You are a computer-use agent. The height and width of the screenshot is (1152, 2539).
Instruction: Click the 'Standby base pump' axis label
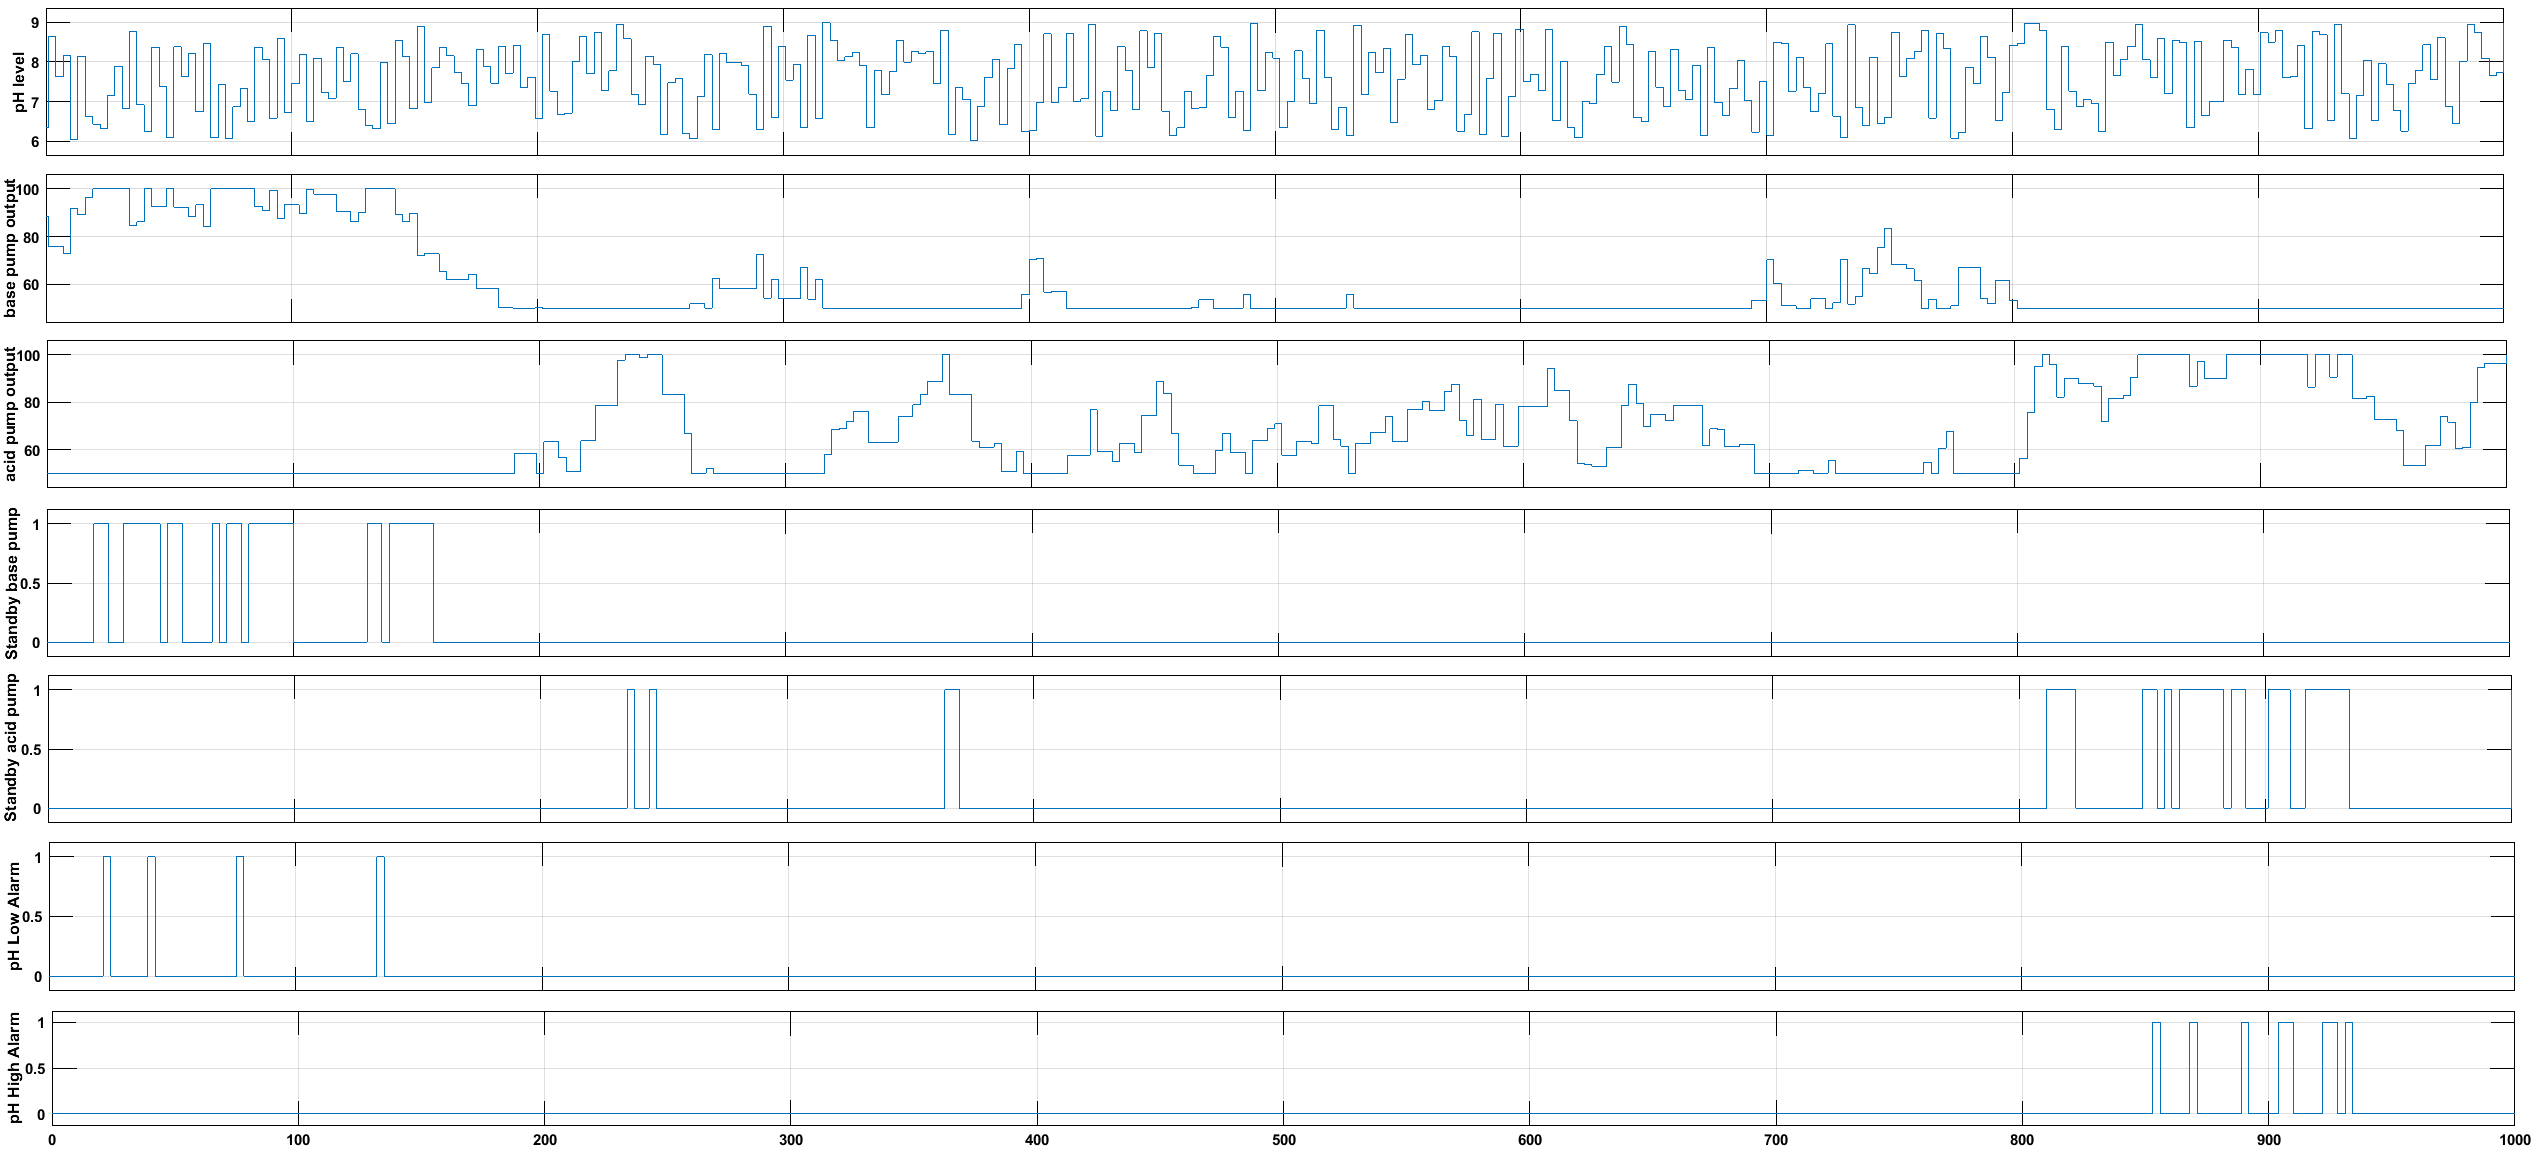(x=12, y=583)
